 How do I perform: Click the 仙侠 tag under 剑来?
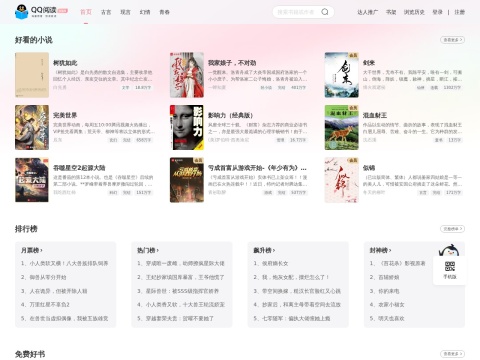coord(420,87)
